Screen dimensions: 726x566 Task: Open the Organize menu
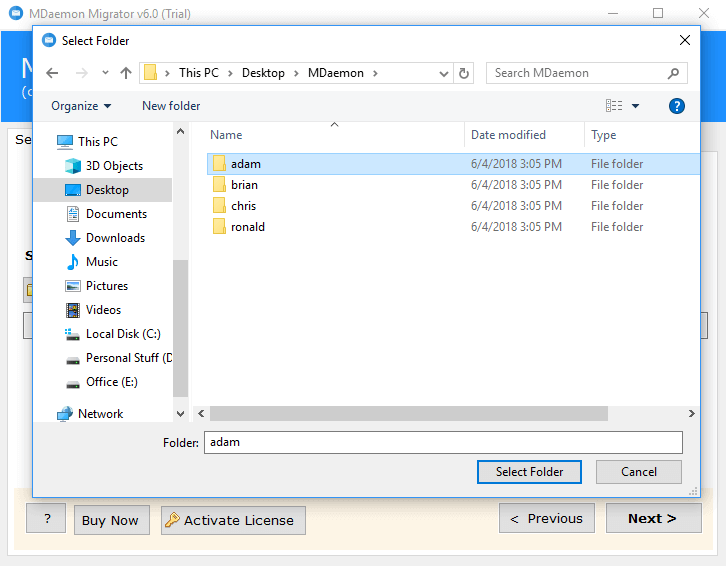(81, 106)
